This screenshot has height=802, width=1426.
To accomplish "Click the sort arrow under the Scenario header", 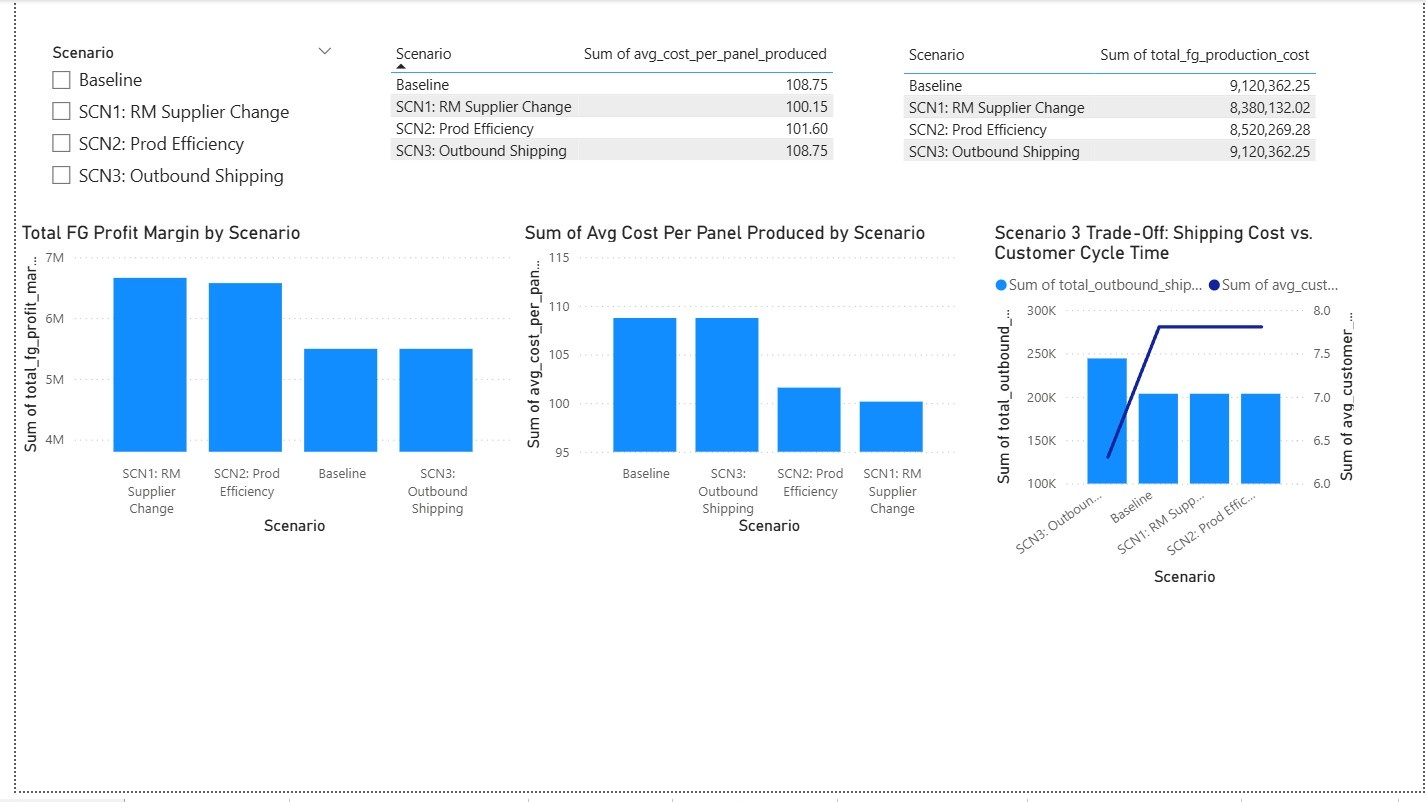I will point(401,68).
